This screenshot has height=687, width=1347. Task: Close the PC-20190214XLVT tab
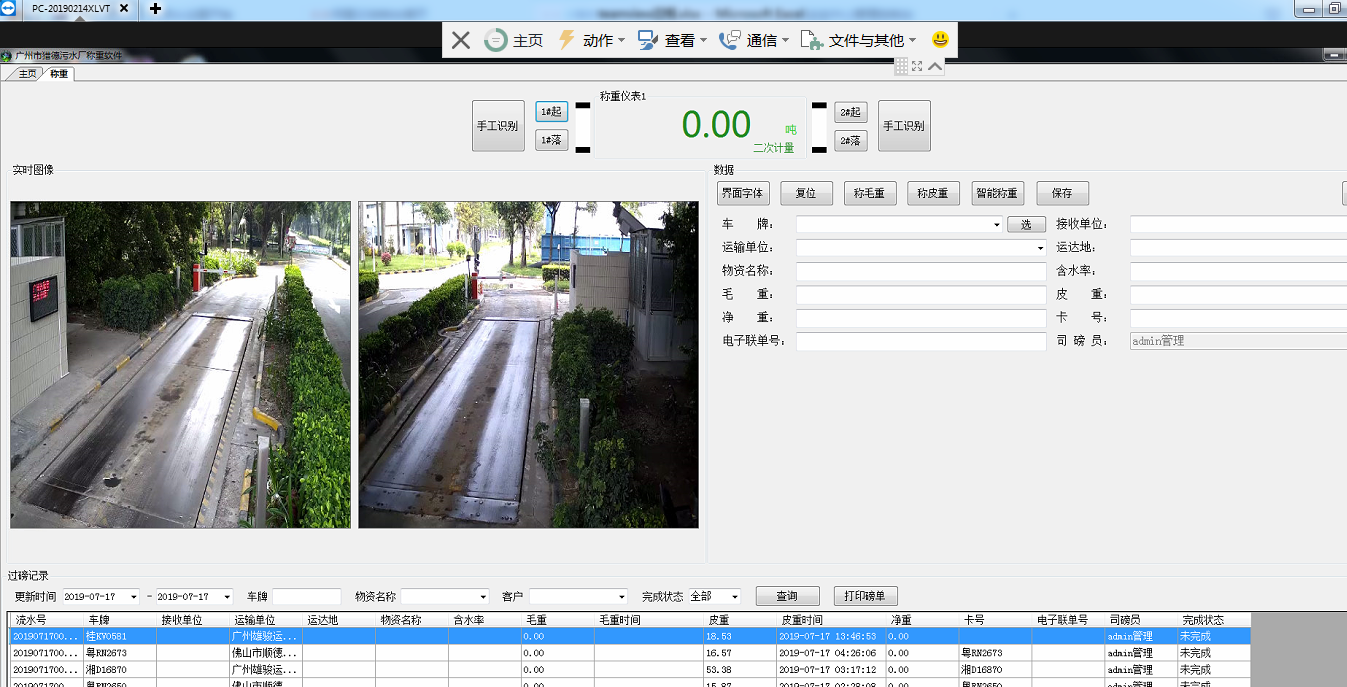125,9
